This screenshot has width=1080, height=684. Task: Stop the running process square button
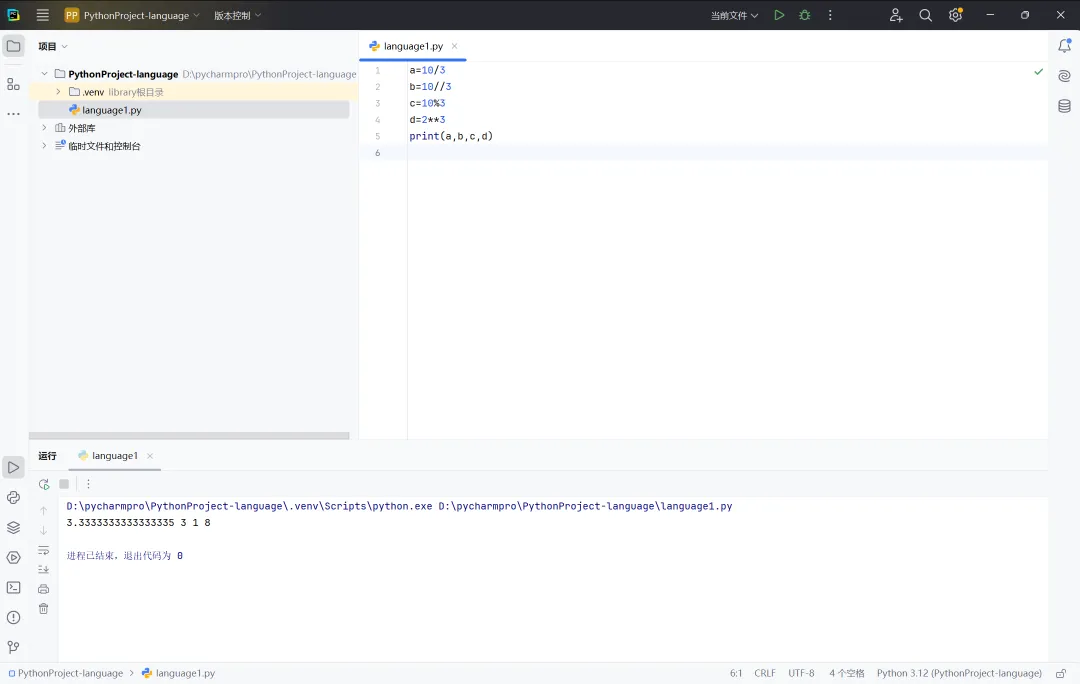[64, 484]
